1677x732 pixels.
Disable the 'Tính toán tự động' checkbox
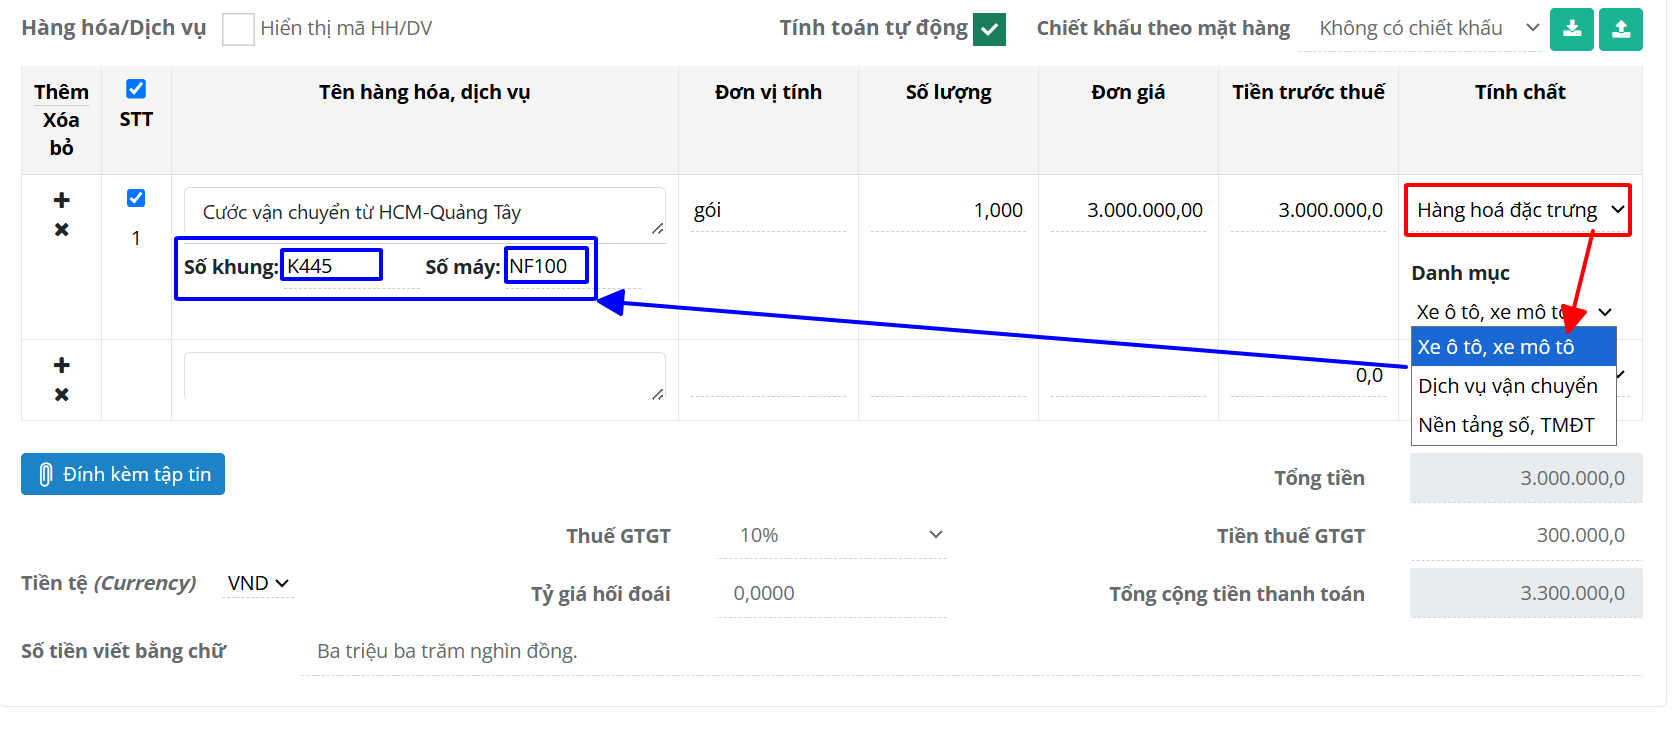(x=989, y=29)
